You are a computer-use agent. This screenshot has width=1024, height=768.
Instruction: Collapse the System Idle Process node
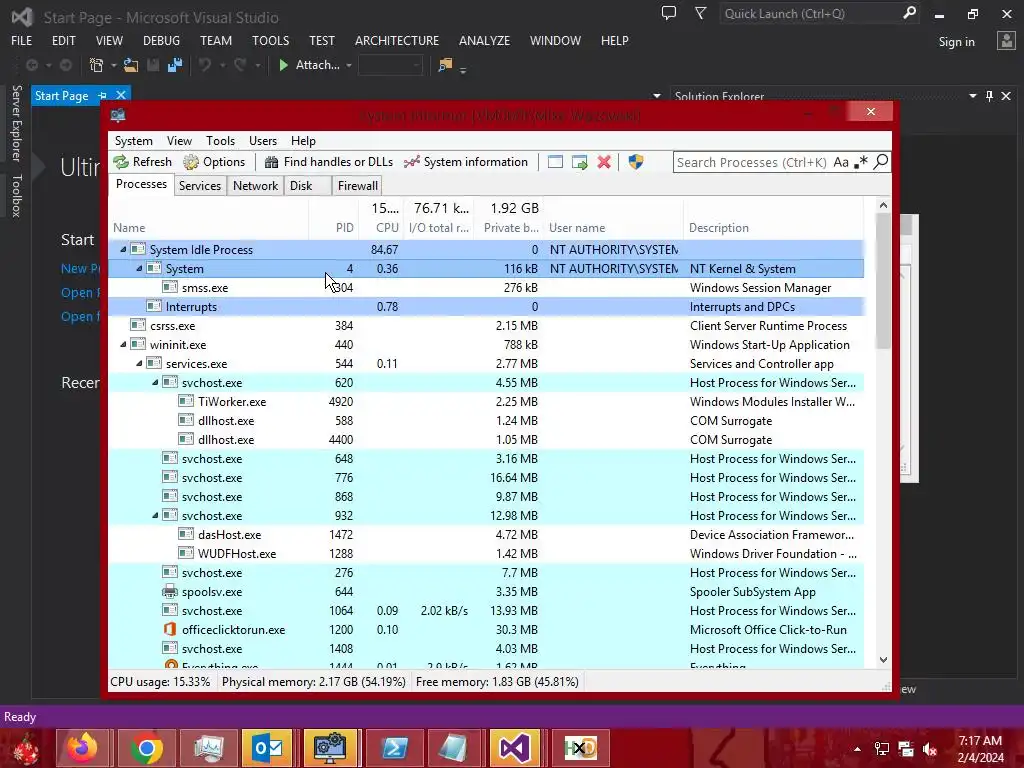(123, 249)
